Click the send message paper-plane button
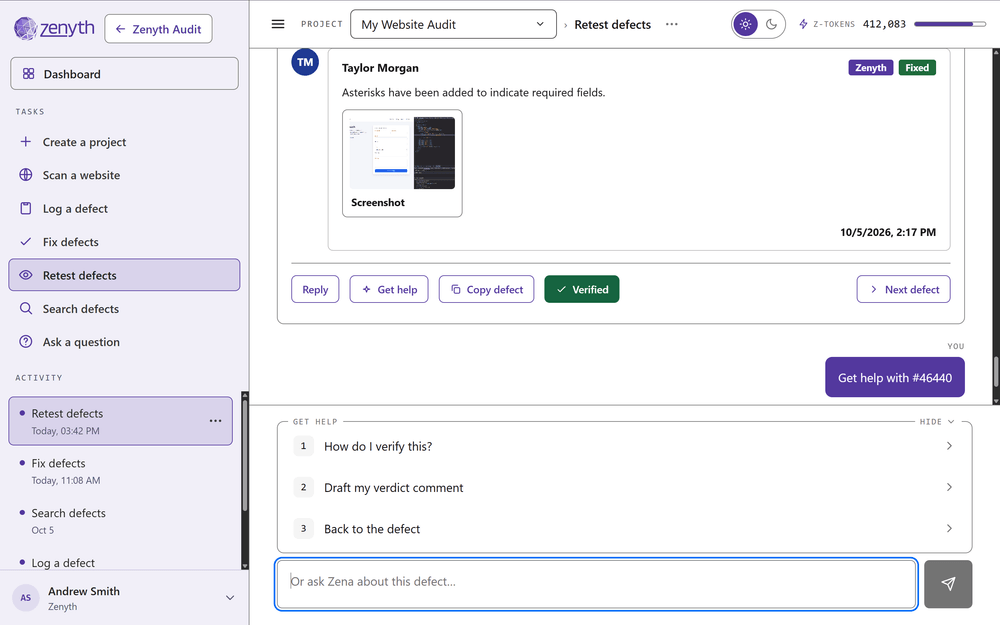 pyautogui.click(x=948, y=584)
